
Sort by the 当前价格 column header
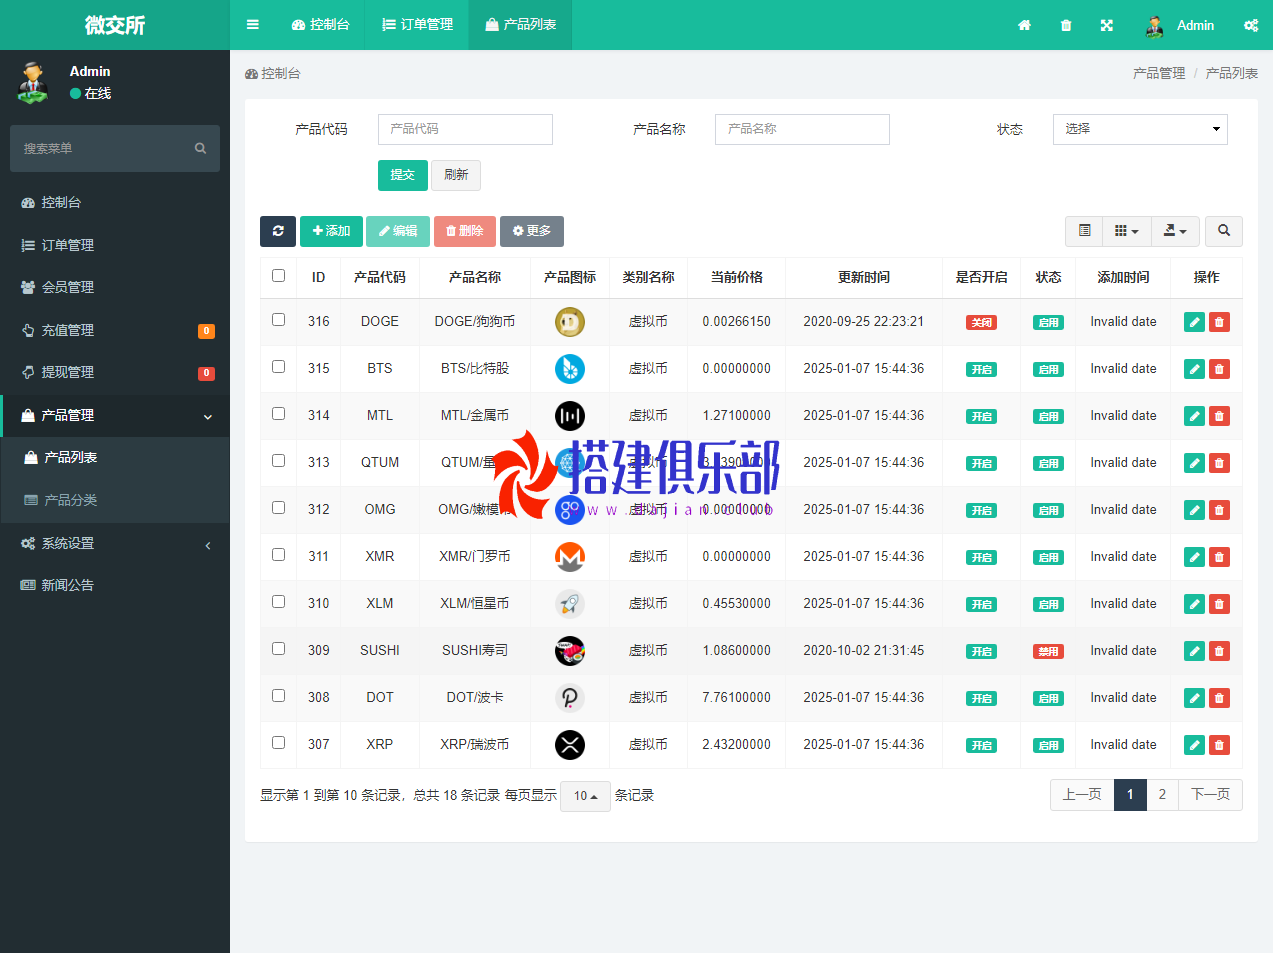737,277
